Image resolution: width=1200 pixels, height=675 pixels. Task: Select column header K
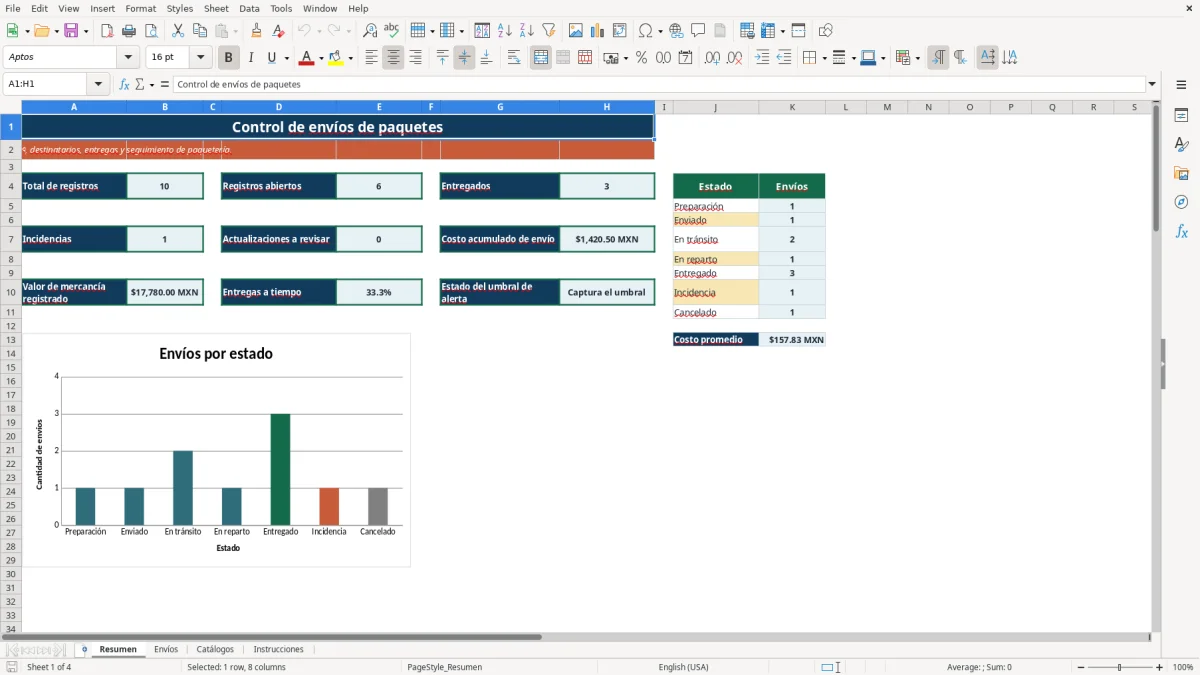coord(792,107)
